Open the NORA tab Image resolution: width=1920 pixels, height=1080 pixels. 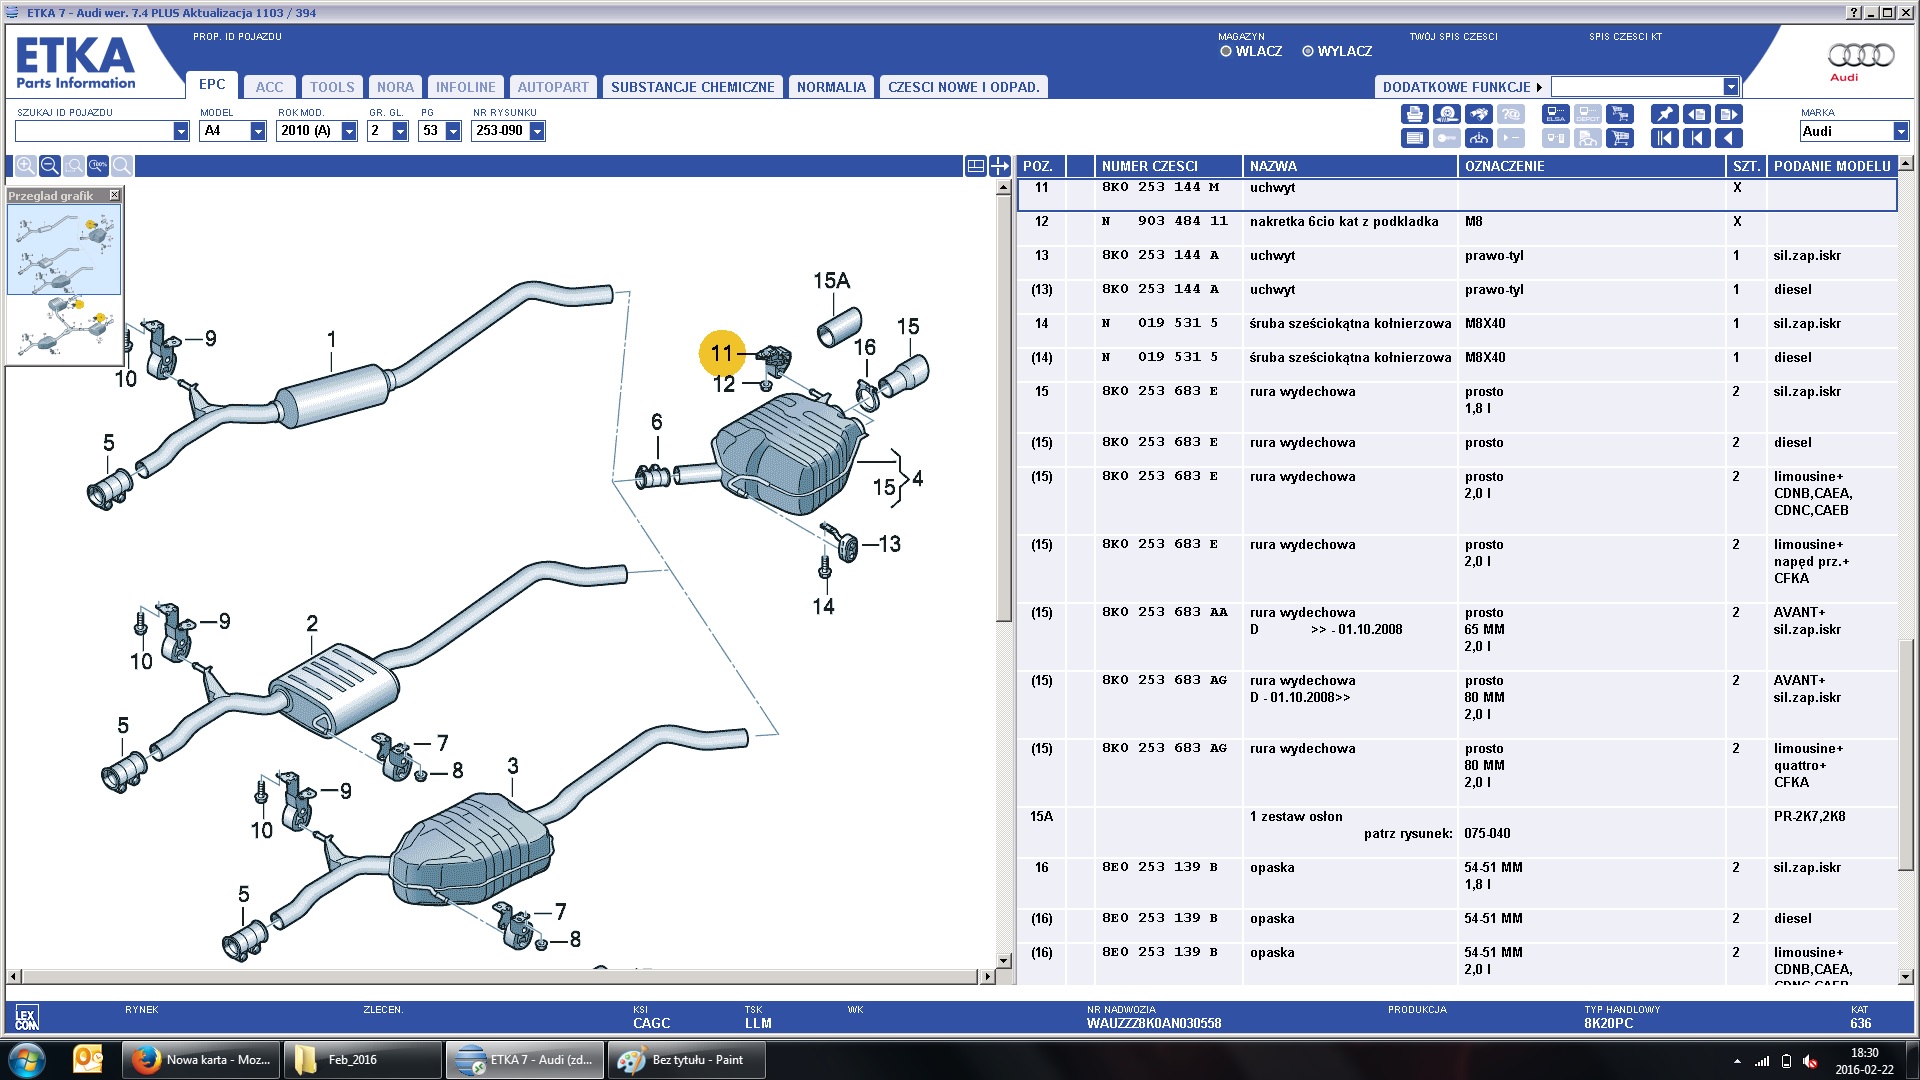[395, 87]
